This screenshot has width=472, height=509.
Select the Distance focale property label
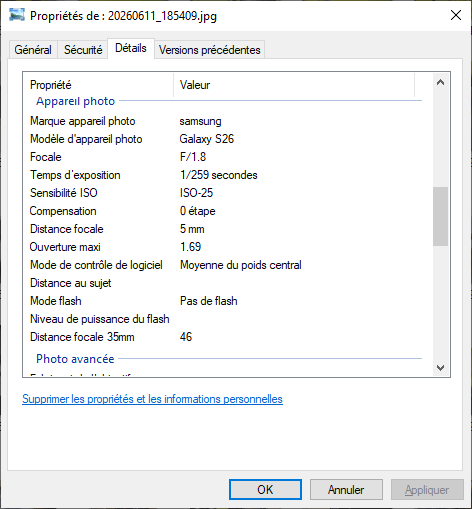[67, 229]
